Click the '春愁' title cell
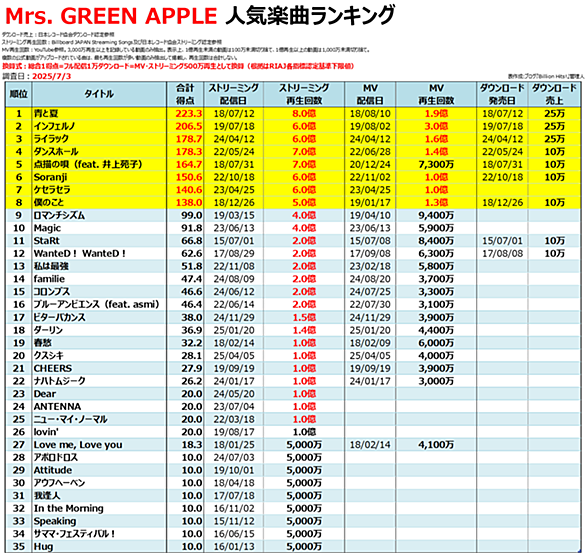586x553 pixels. pos(99,343)
